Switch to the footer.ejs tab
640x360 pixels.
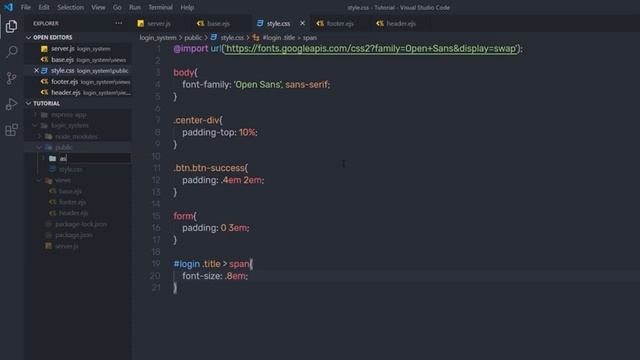click(x=340, y=24)
